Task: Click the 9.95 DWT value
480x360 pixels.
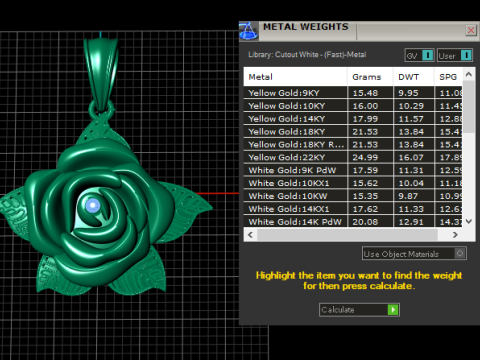Action: (408, 93)
